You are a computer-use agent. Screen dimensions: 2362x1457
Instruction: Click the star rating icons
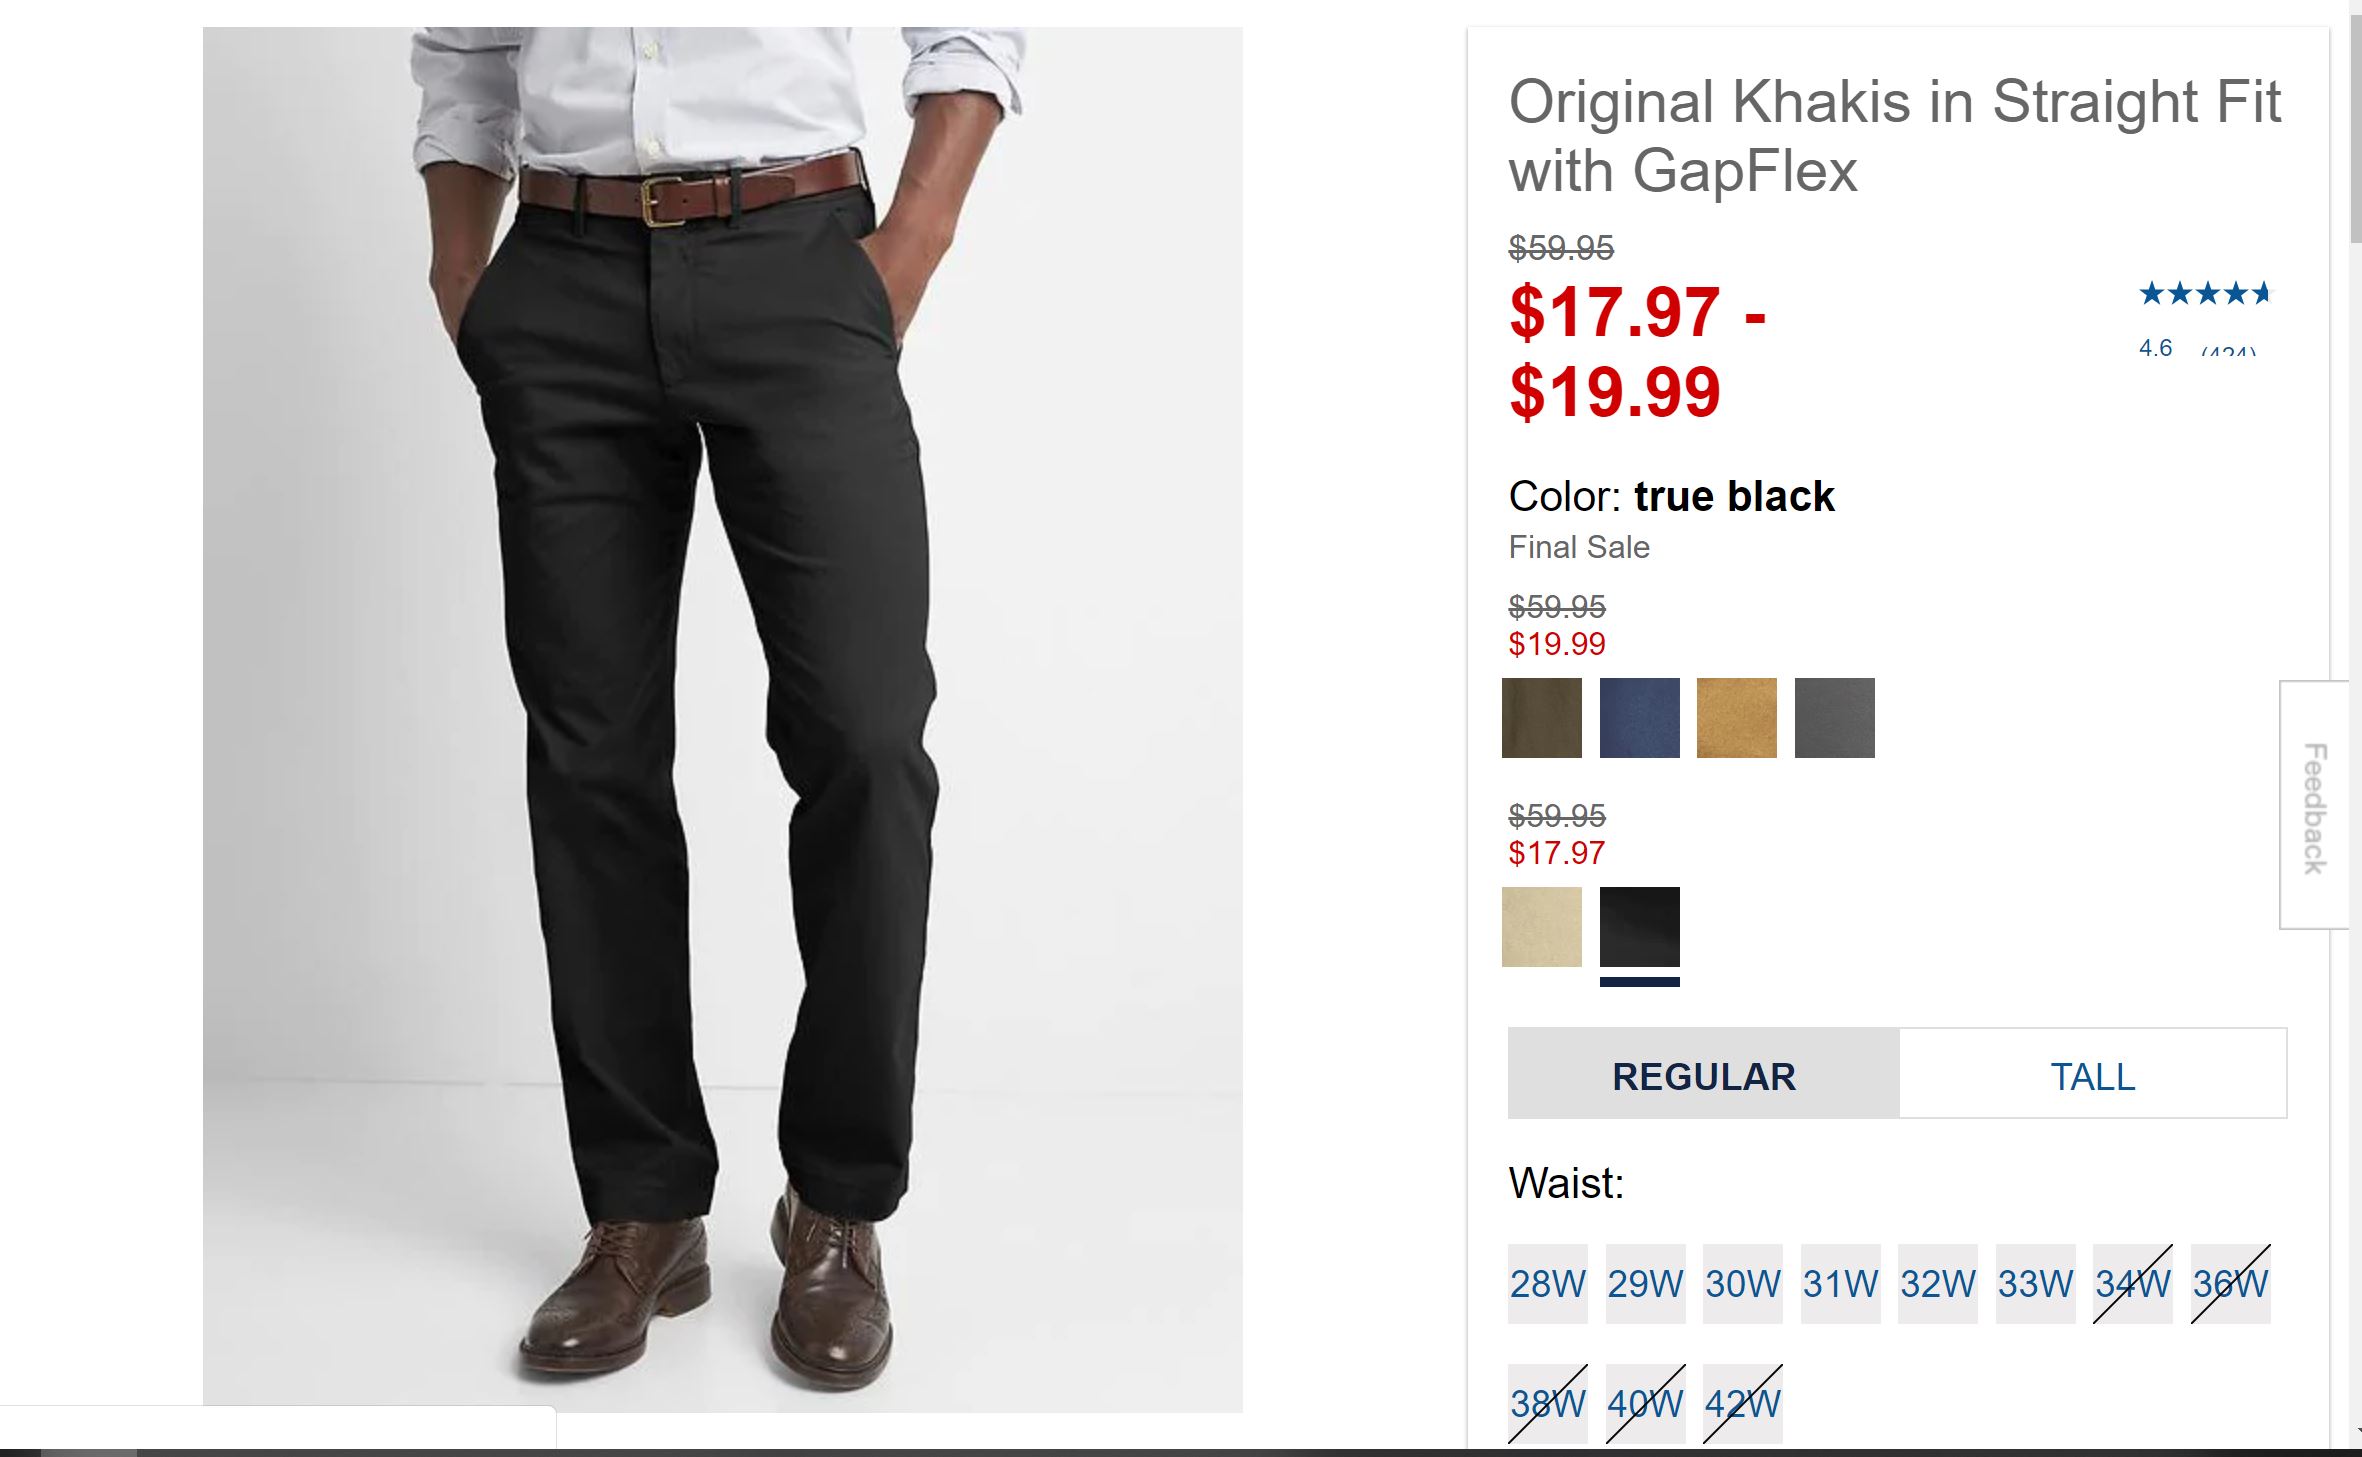2204,293
